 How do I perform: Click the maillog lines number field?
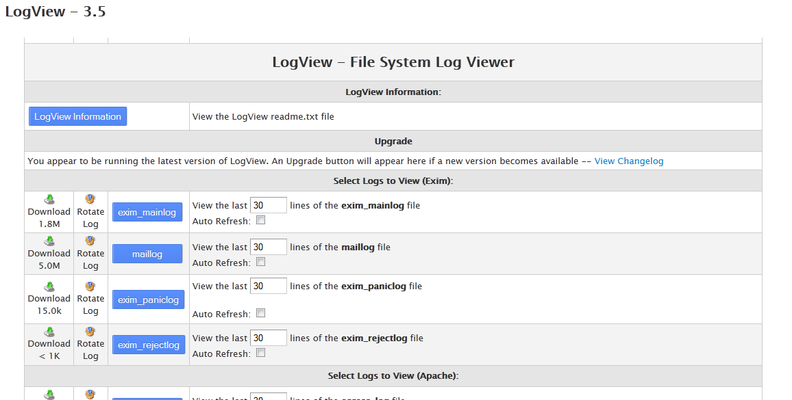[268, 247]
